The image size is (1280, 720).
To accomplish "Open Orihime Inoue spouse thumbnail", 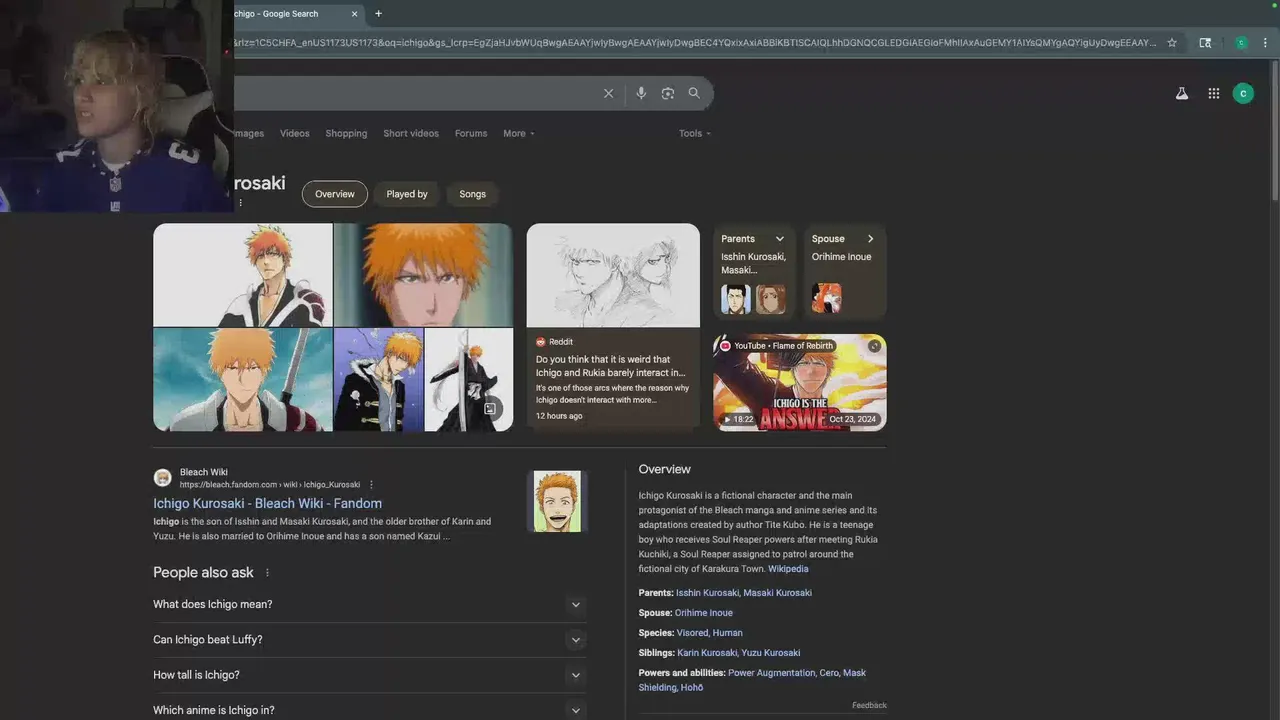I will [x=827, y=299].
